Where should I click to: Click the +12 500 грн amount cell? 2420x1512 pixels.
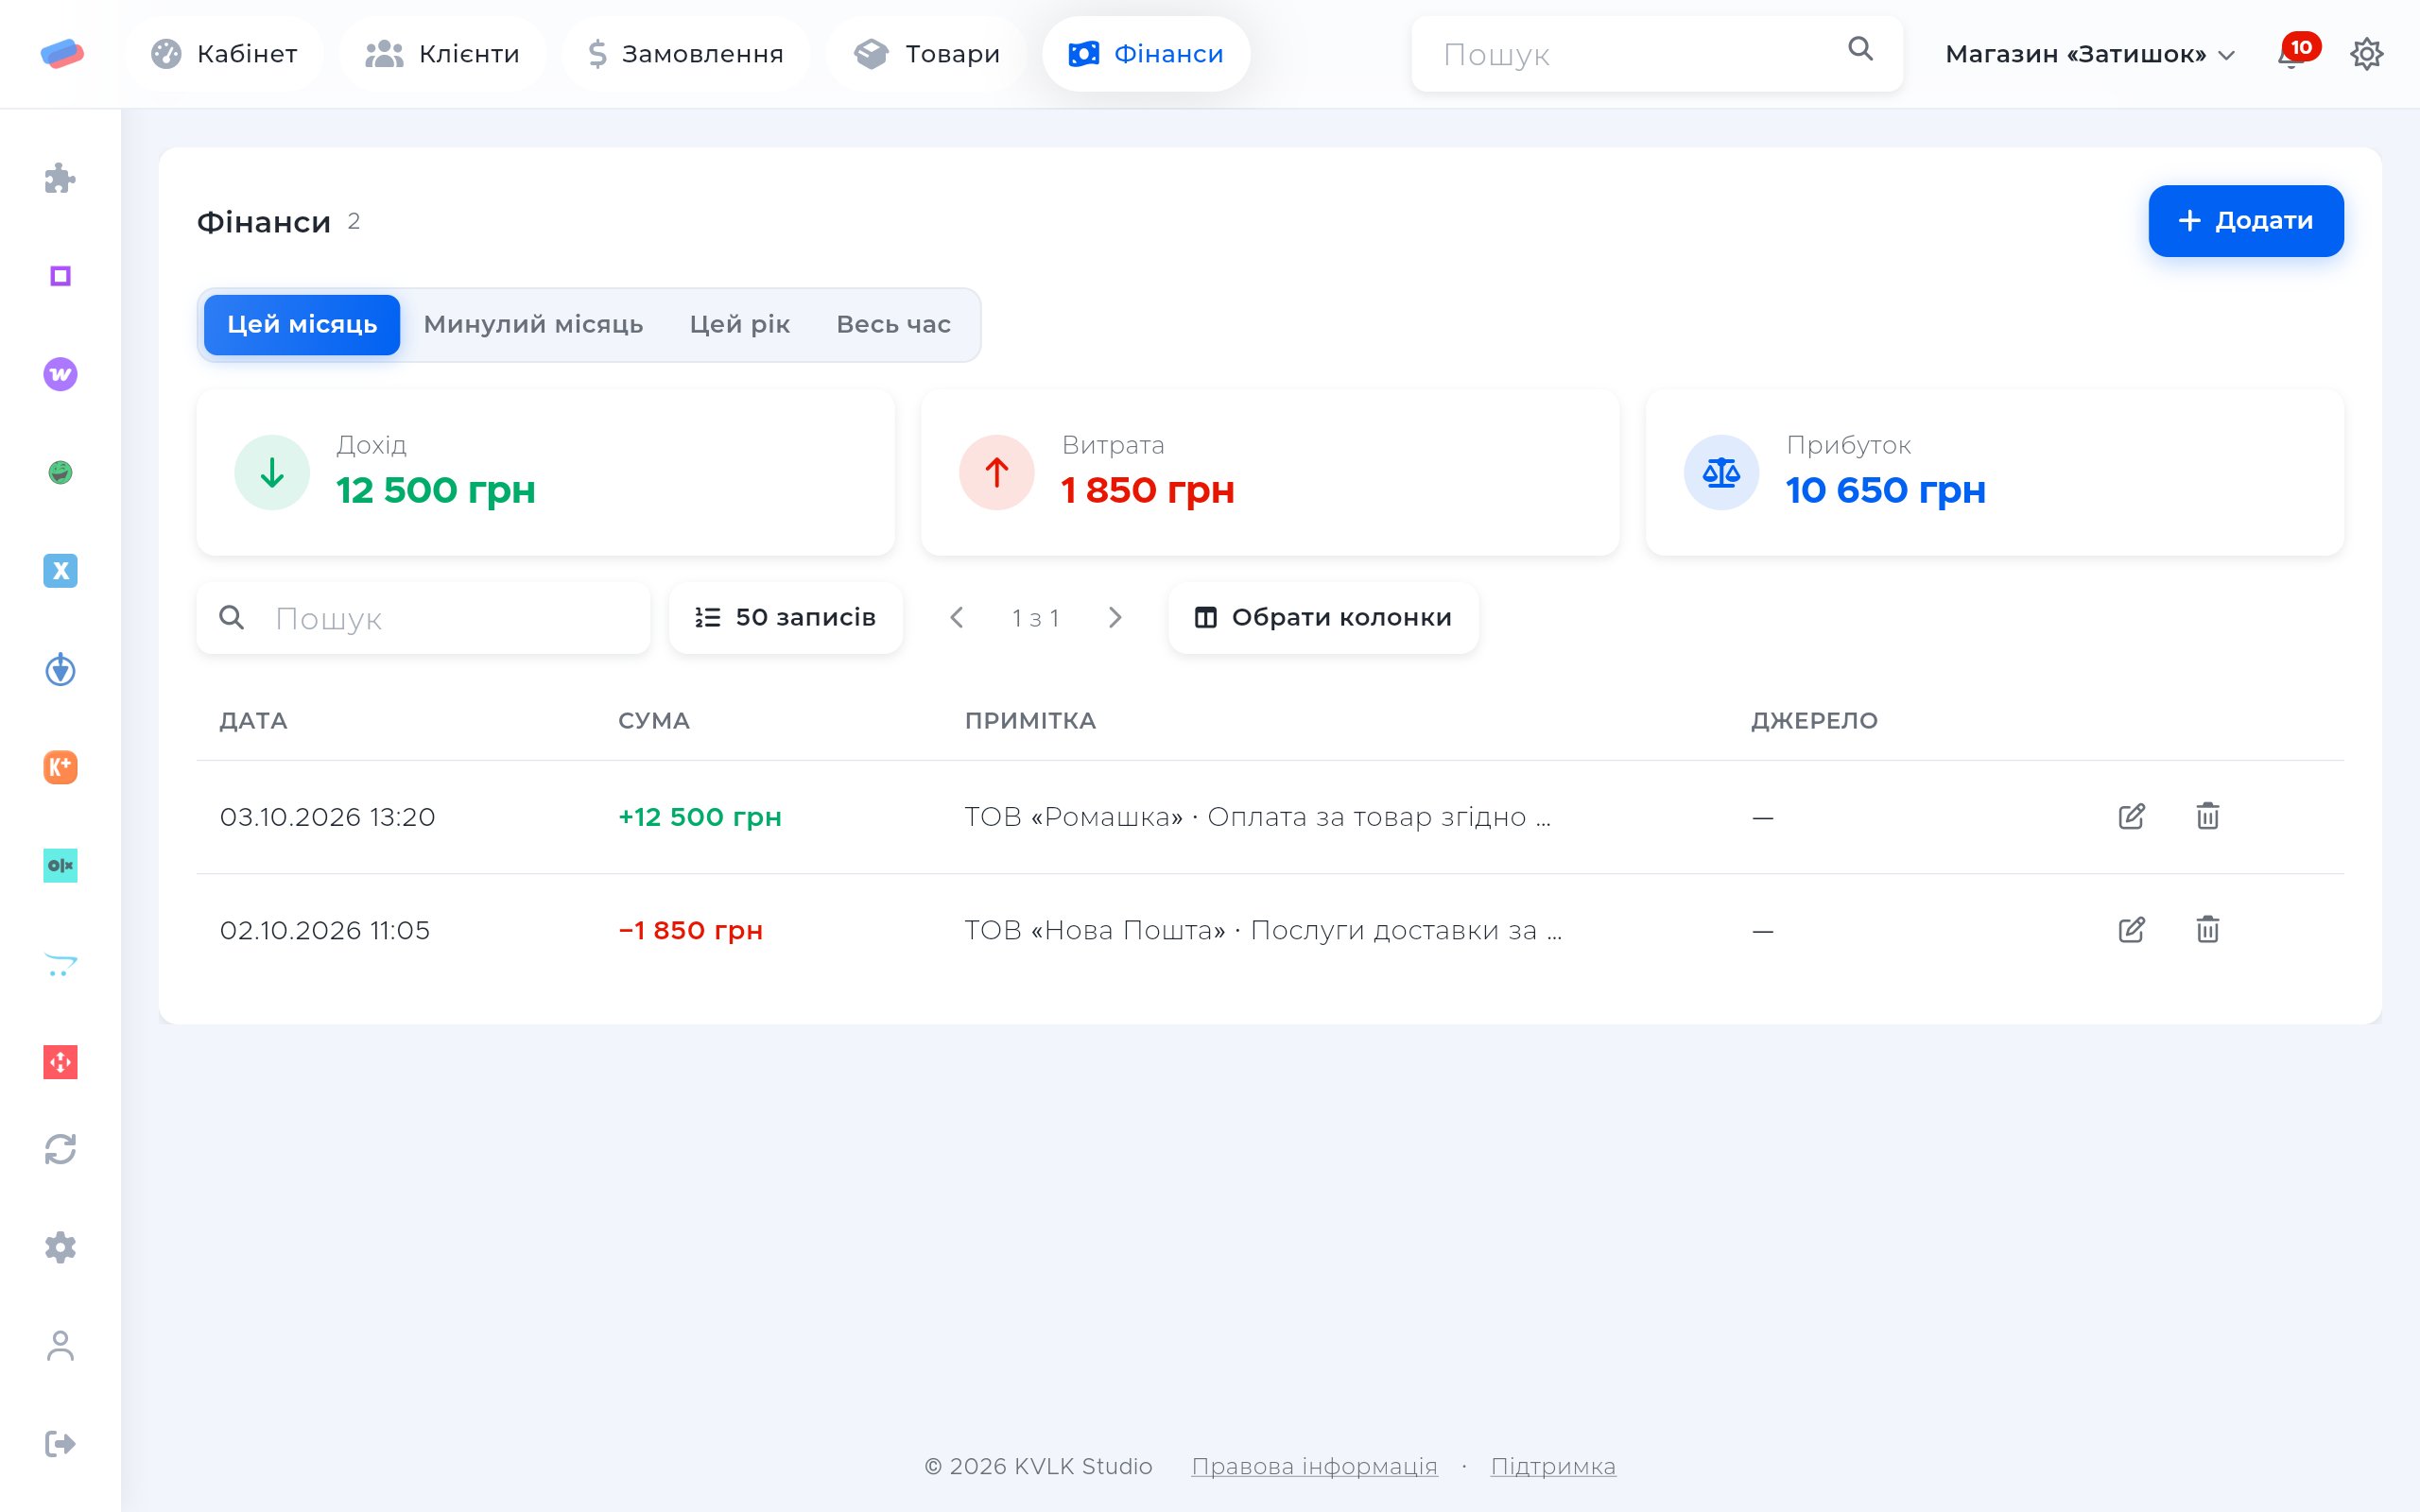[x=700, y=817]
